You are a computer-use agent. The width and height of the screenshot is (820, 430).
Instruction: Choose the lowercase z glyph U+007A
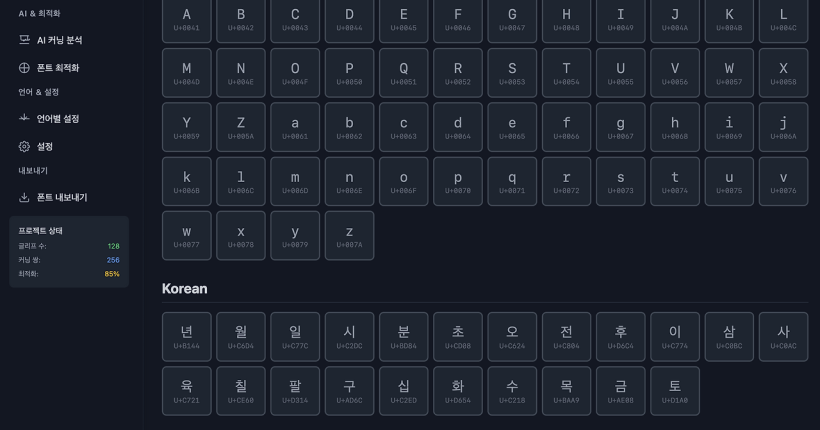349,235
